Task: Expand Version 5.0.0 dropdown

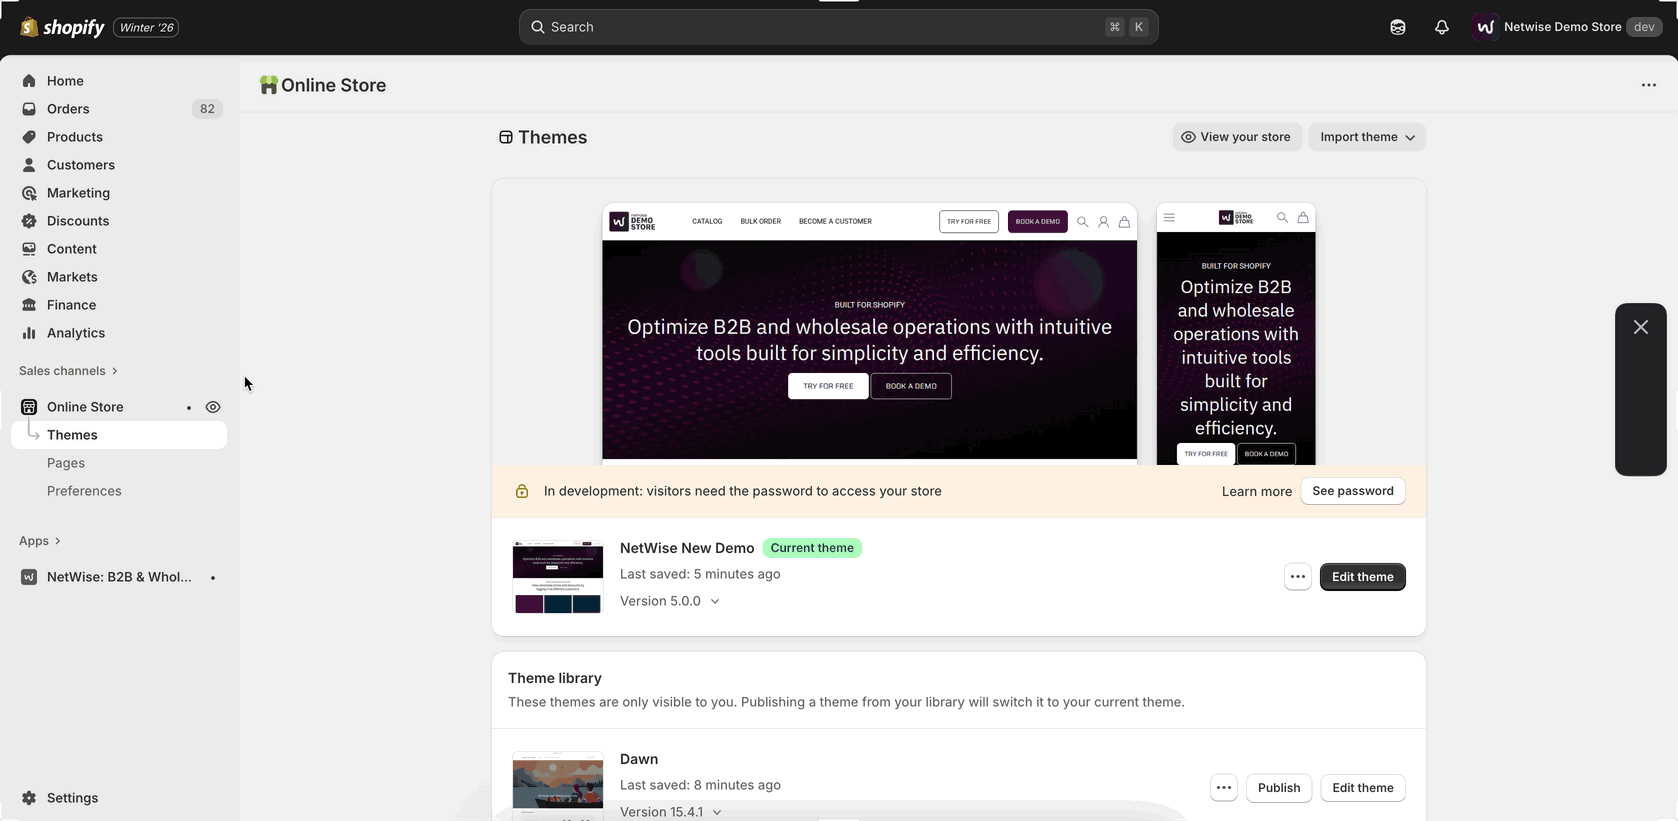Action: [x=670, y=601]
